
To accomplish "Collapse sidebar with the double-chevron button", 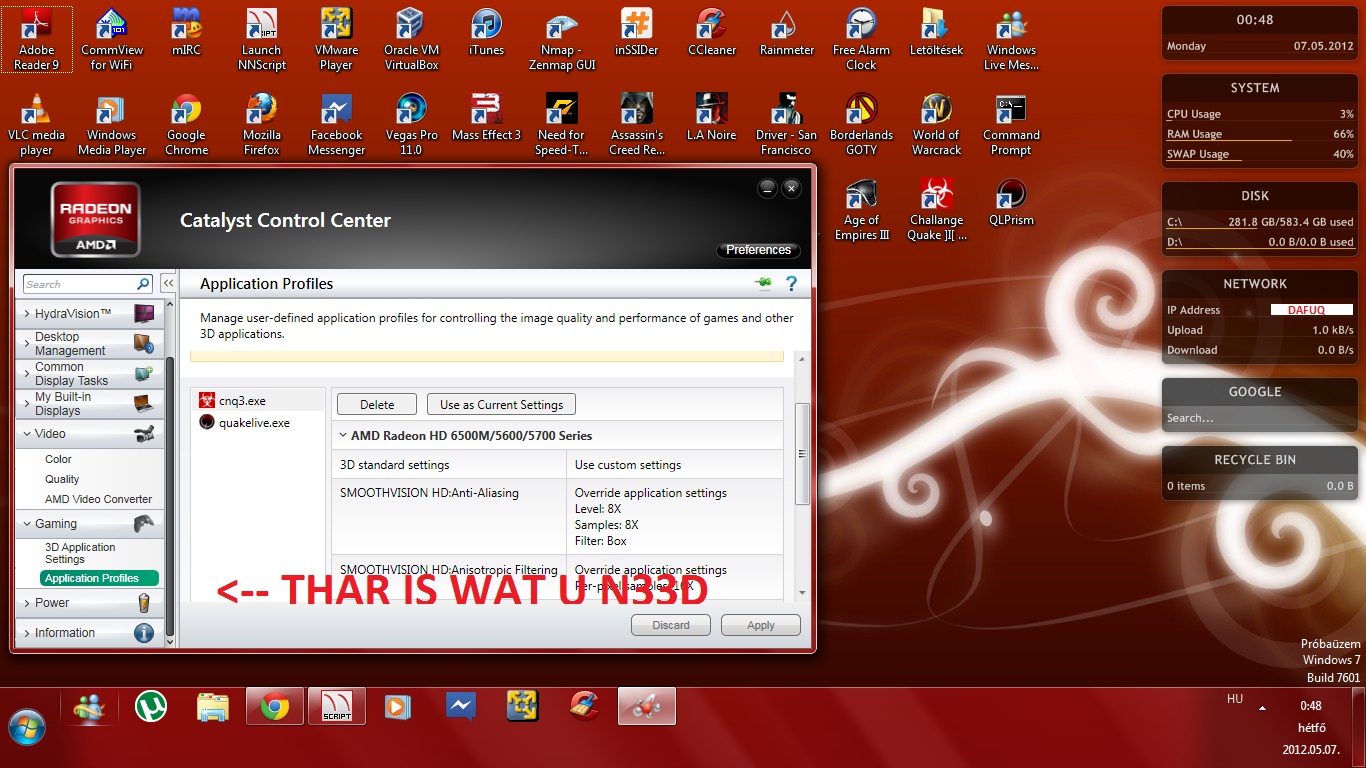I will point(168,284).
